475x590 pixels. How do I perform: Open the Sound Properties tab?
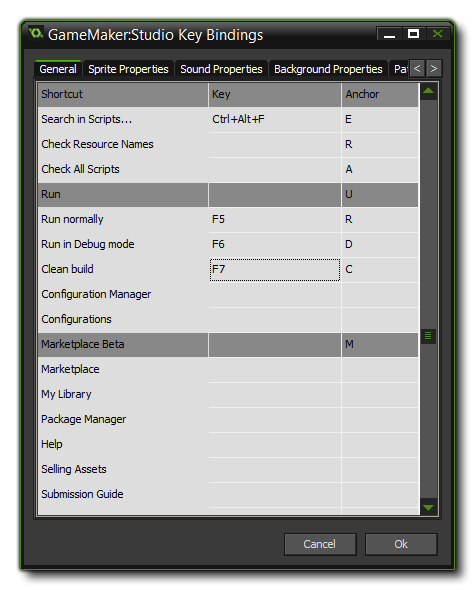[221, 69]
